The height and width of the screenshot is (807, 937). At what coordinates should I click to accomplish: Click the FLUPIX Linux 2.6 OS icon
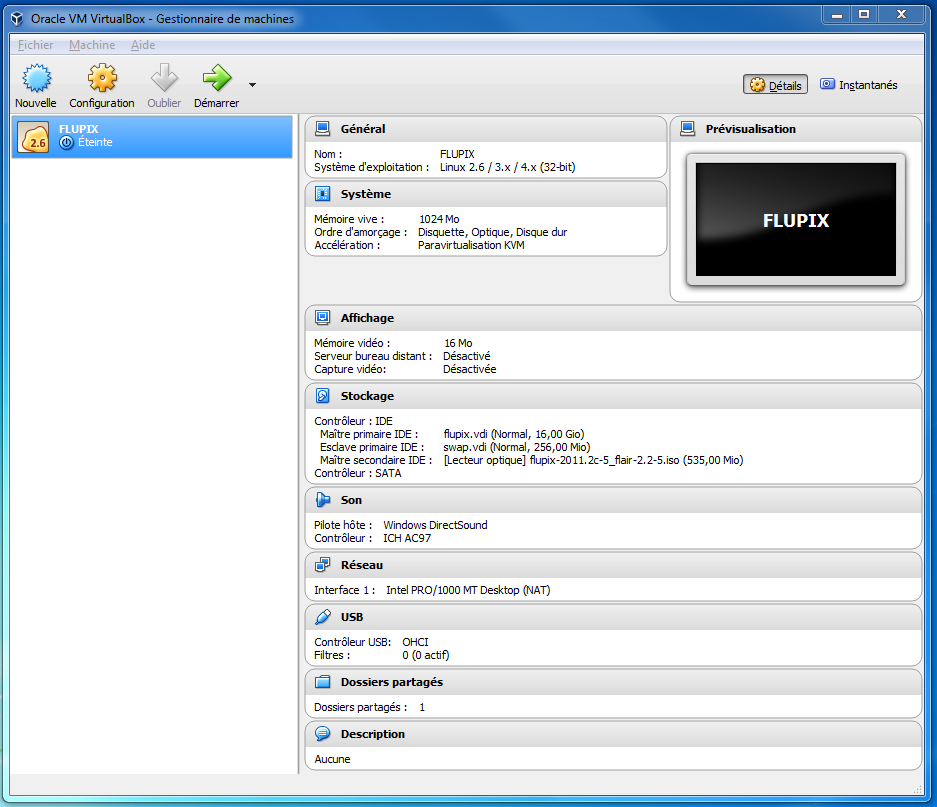(33, 137)
